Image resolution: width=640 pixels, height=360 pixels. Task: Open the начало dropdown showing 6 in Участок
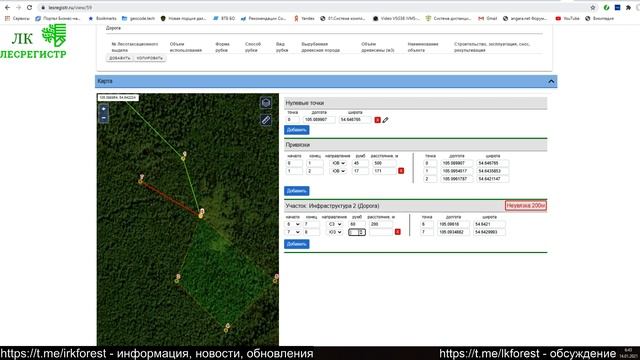click(x=293, y=224)
